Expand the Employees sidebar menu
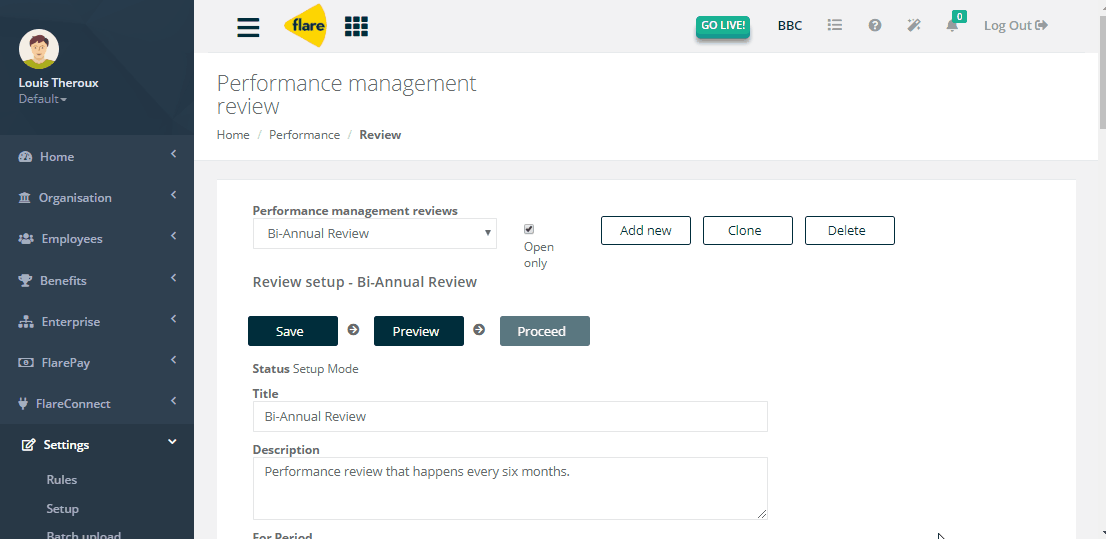Image resolution: width=1106 pixels, height=539 pixels. click(97, 239)
